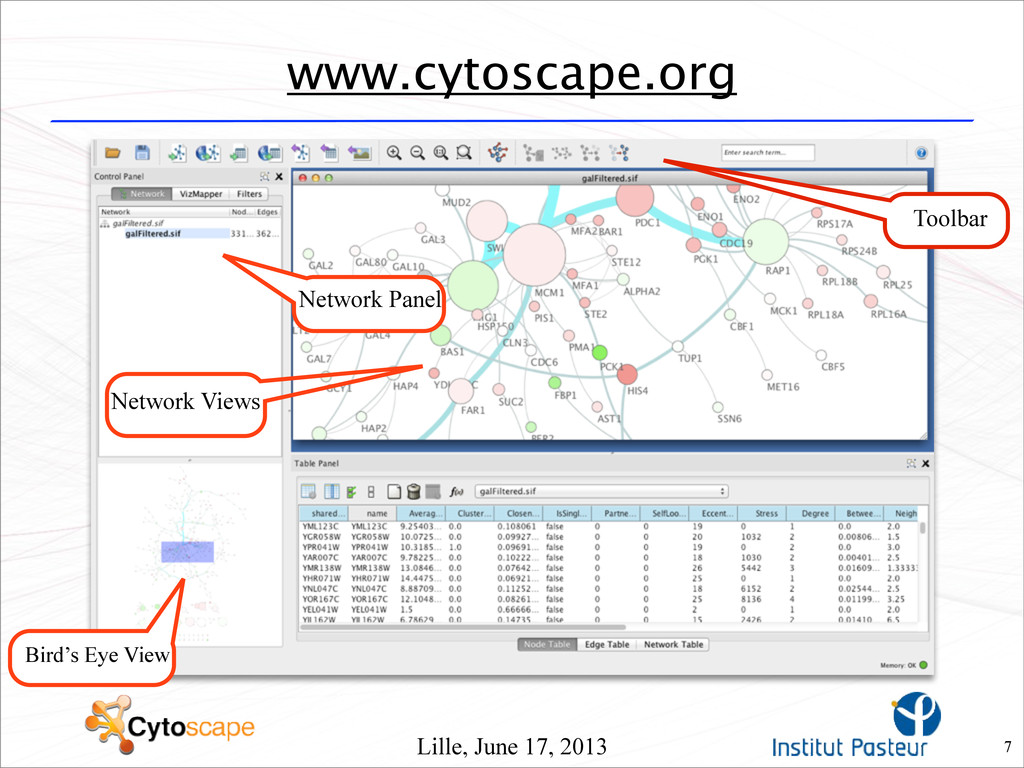Sort by the name column header
The width and height of the screenshot is (1024, 768).
(x=372, y=513)
